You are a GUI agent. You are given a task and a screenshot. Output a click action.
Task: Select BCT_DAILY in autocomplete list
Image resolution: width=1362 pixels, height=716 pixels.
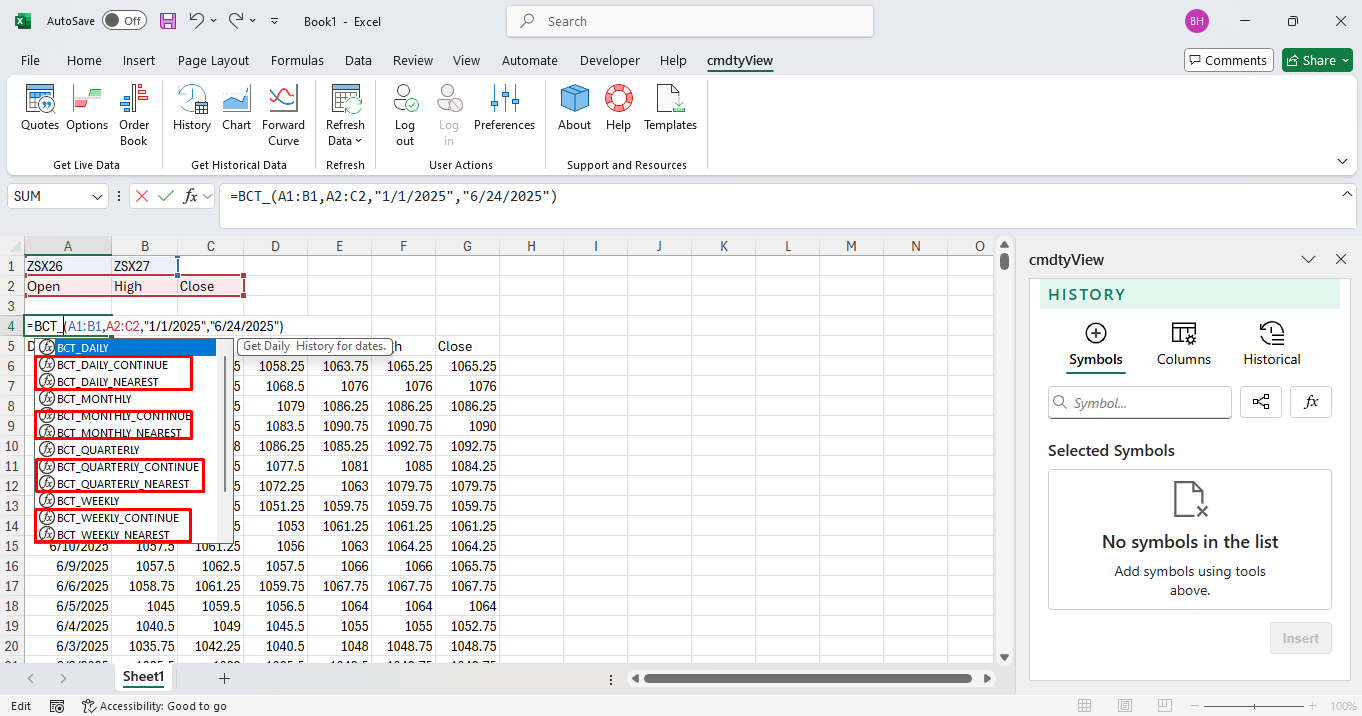tap(125, 348)
